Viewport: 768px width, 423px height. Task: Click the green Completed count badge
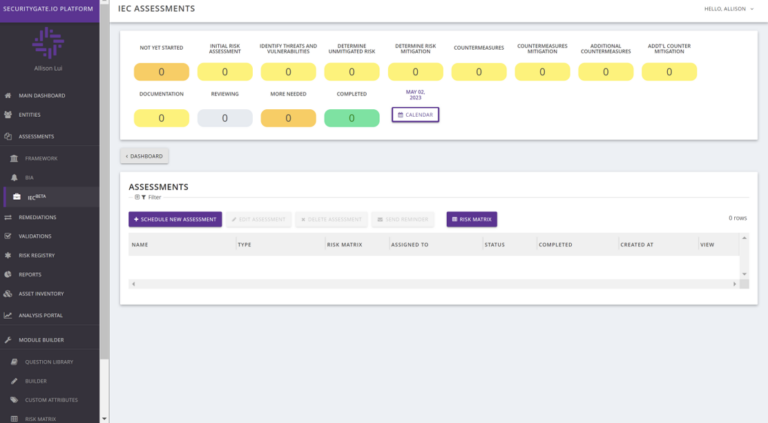tap(352, 118)
